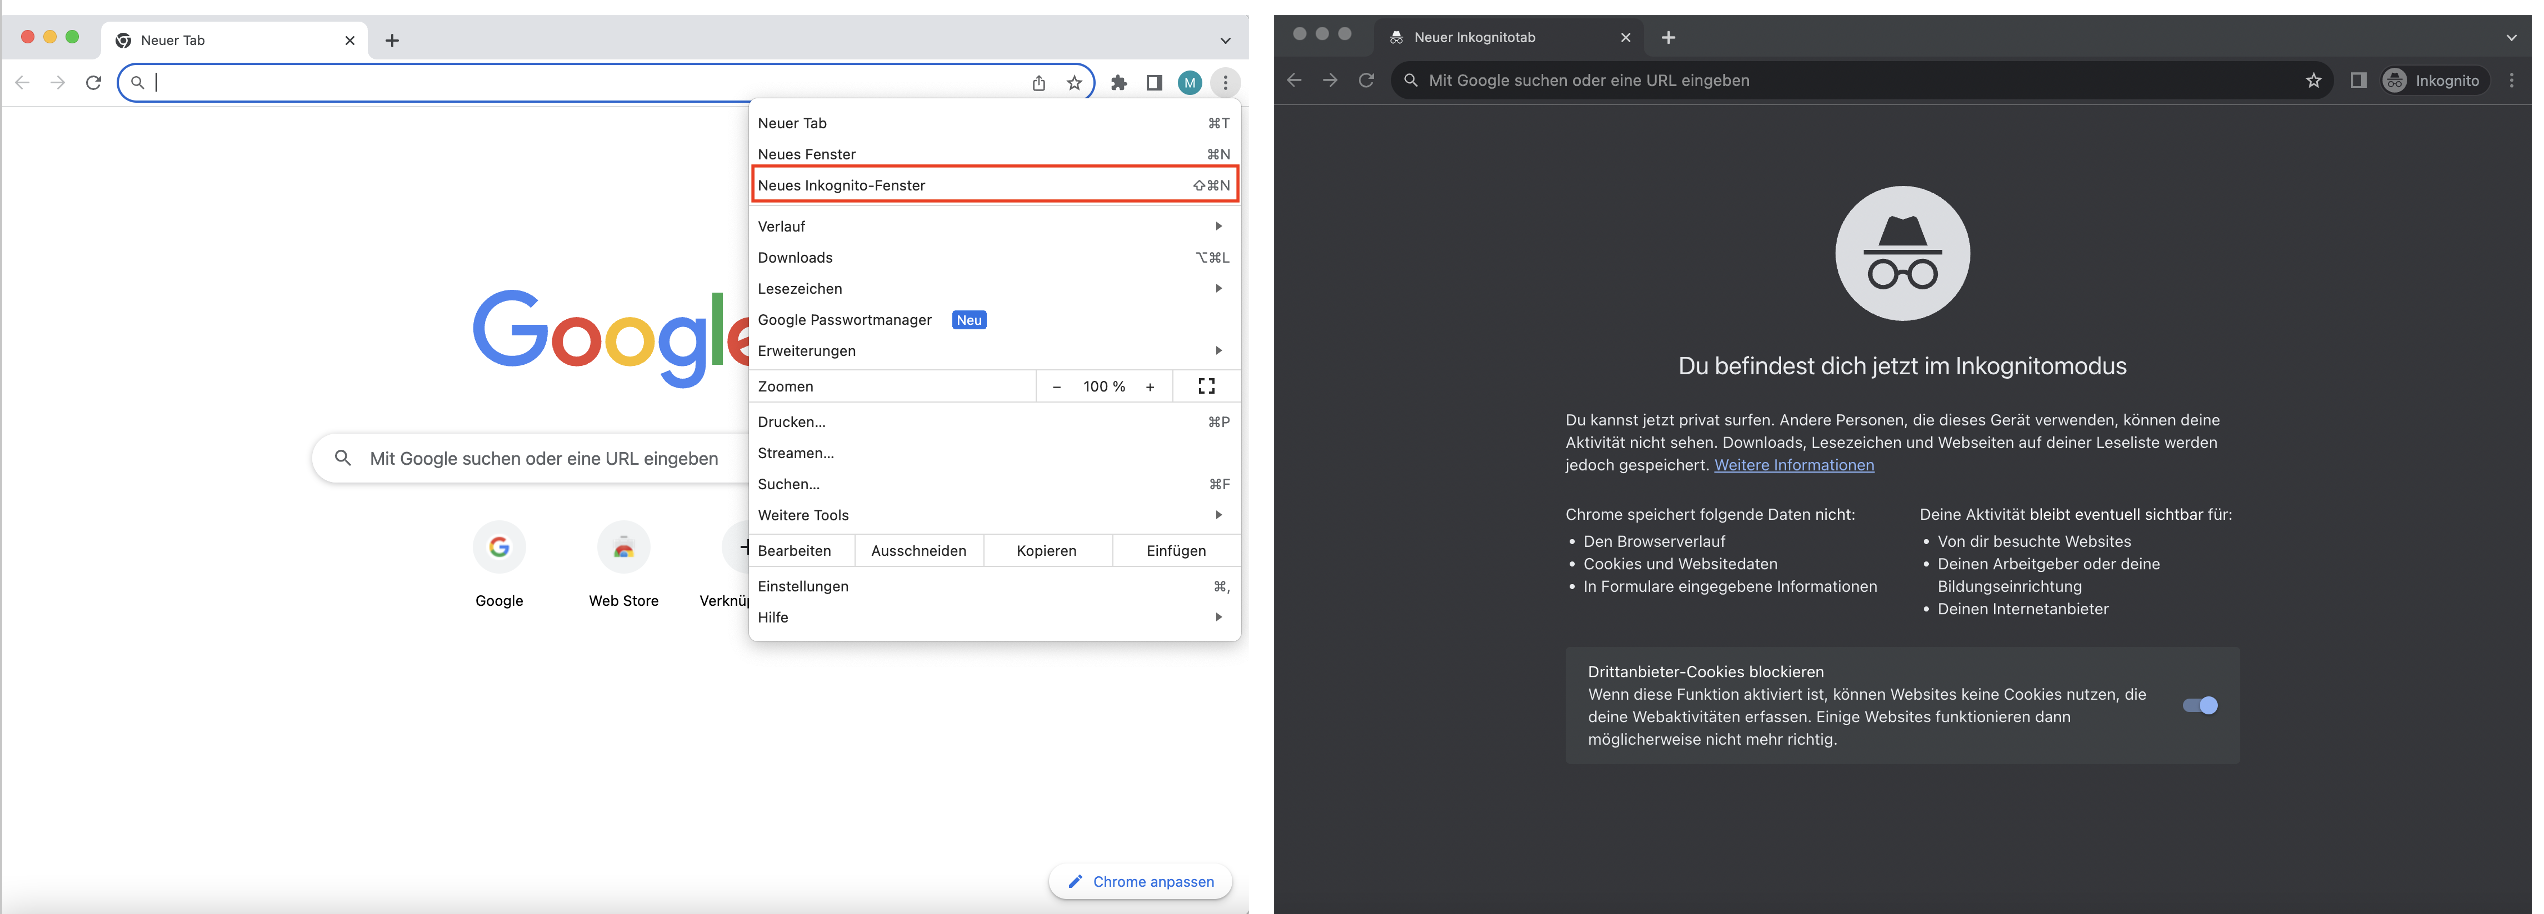Open a new tab in the light window
The image size is (2544, 914).
[392, 41]
